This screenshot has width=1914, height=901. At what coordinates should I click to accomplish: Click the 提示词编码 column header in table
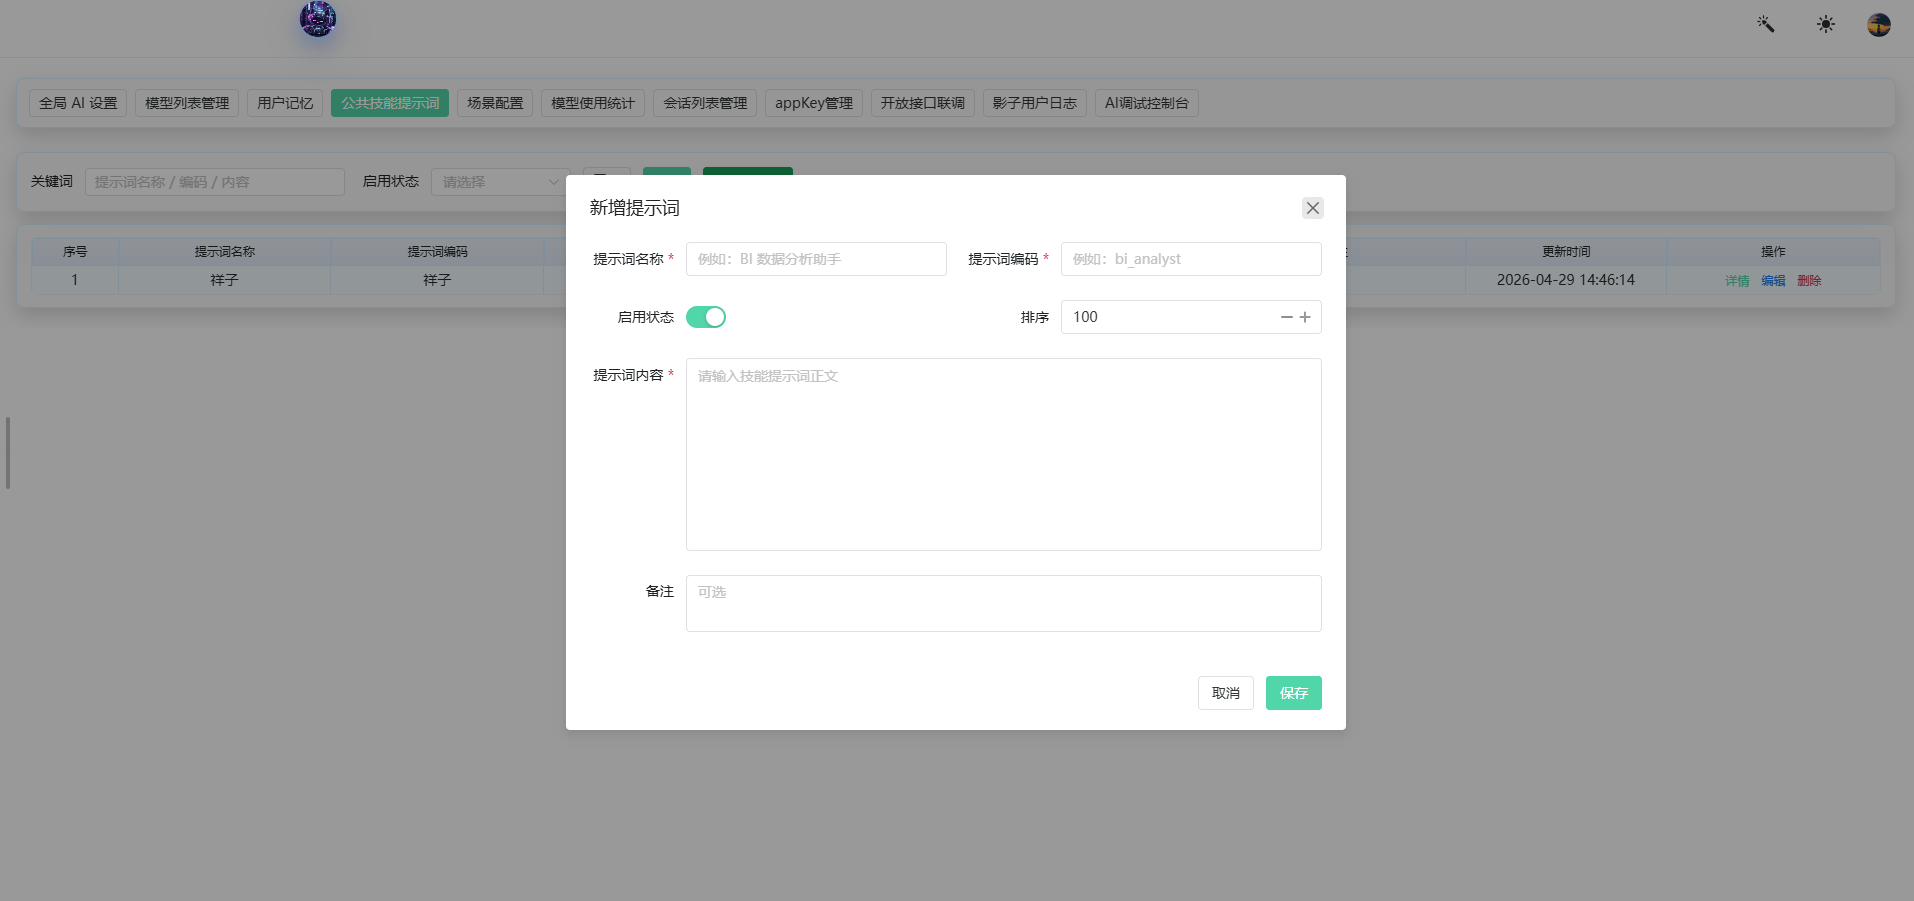click(437, 252)
